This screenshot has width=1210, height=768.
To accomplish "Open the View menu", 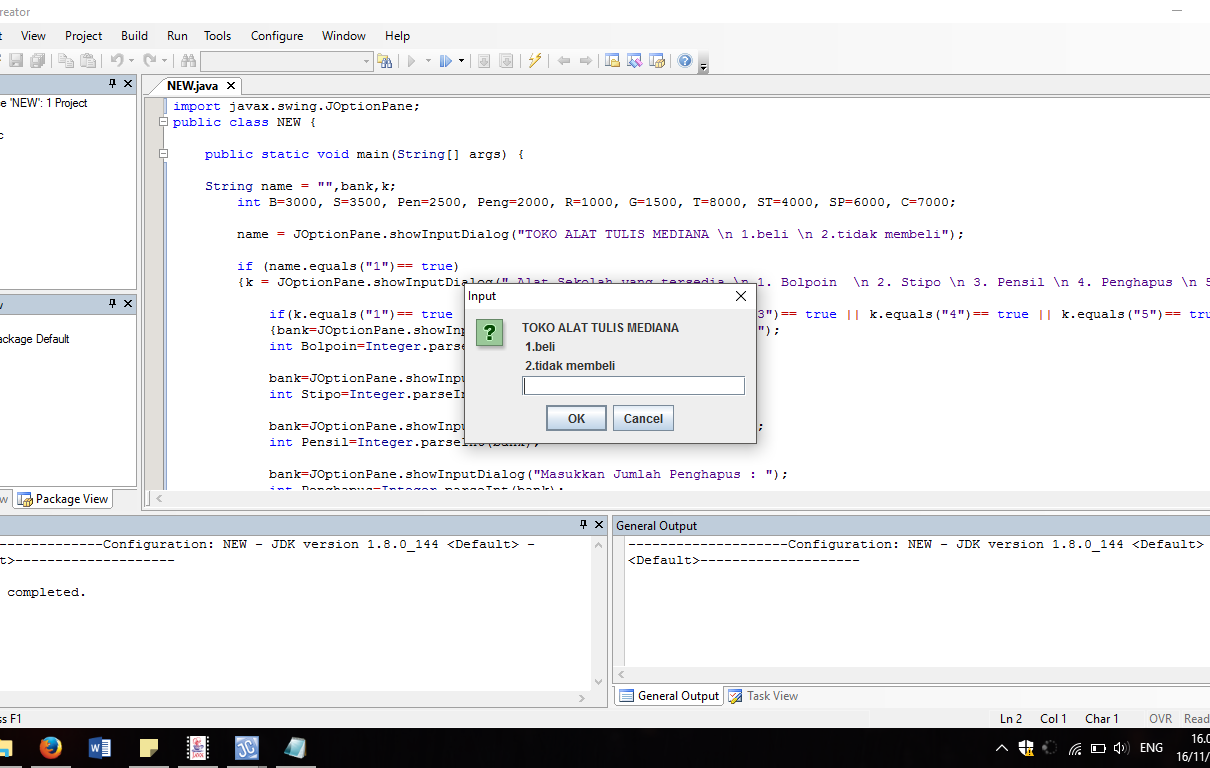I will (x=33, y=35).
